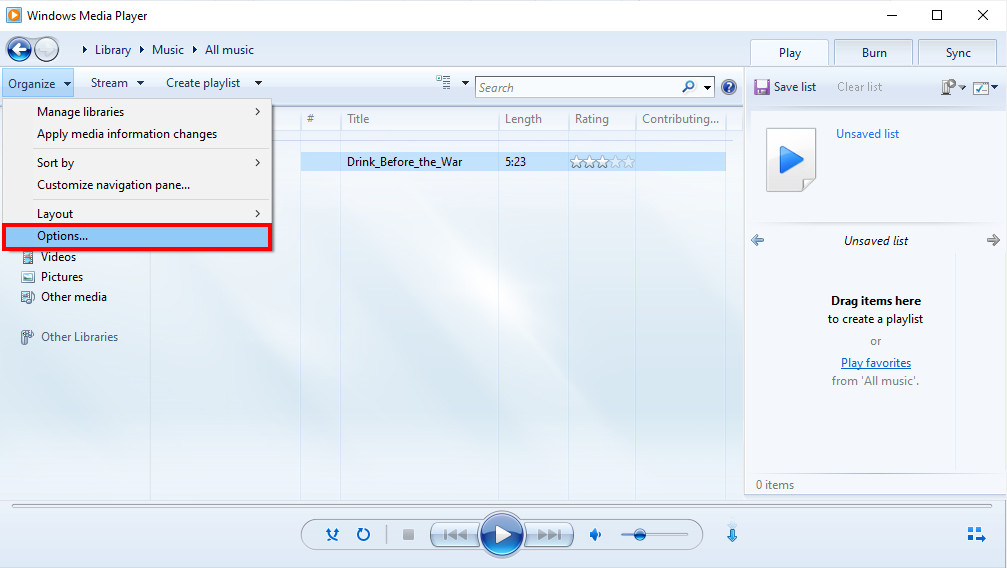This screenshot has height=568, width=1007.
Task: Turn repeat on
Action: pos(363,534)
